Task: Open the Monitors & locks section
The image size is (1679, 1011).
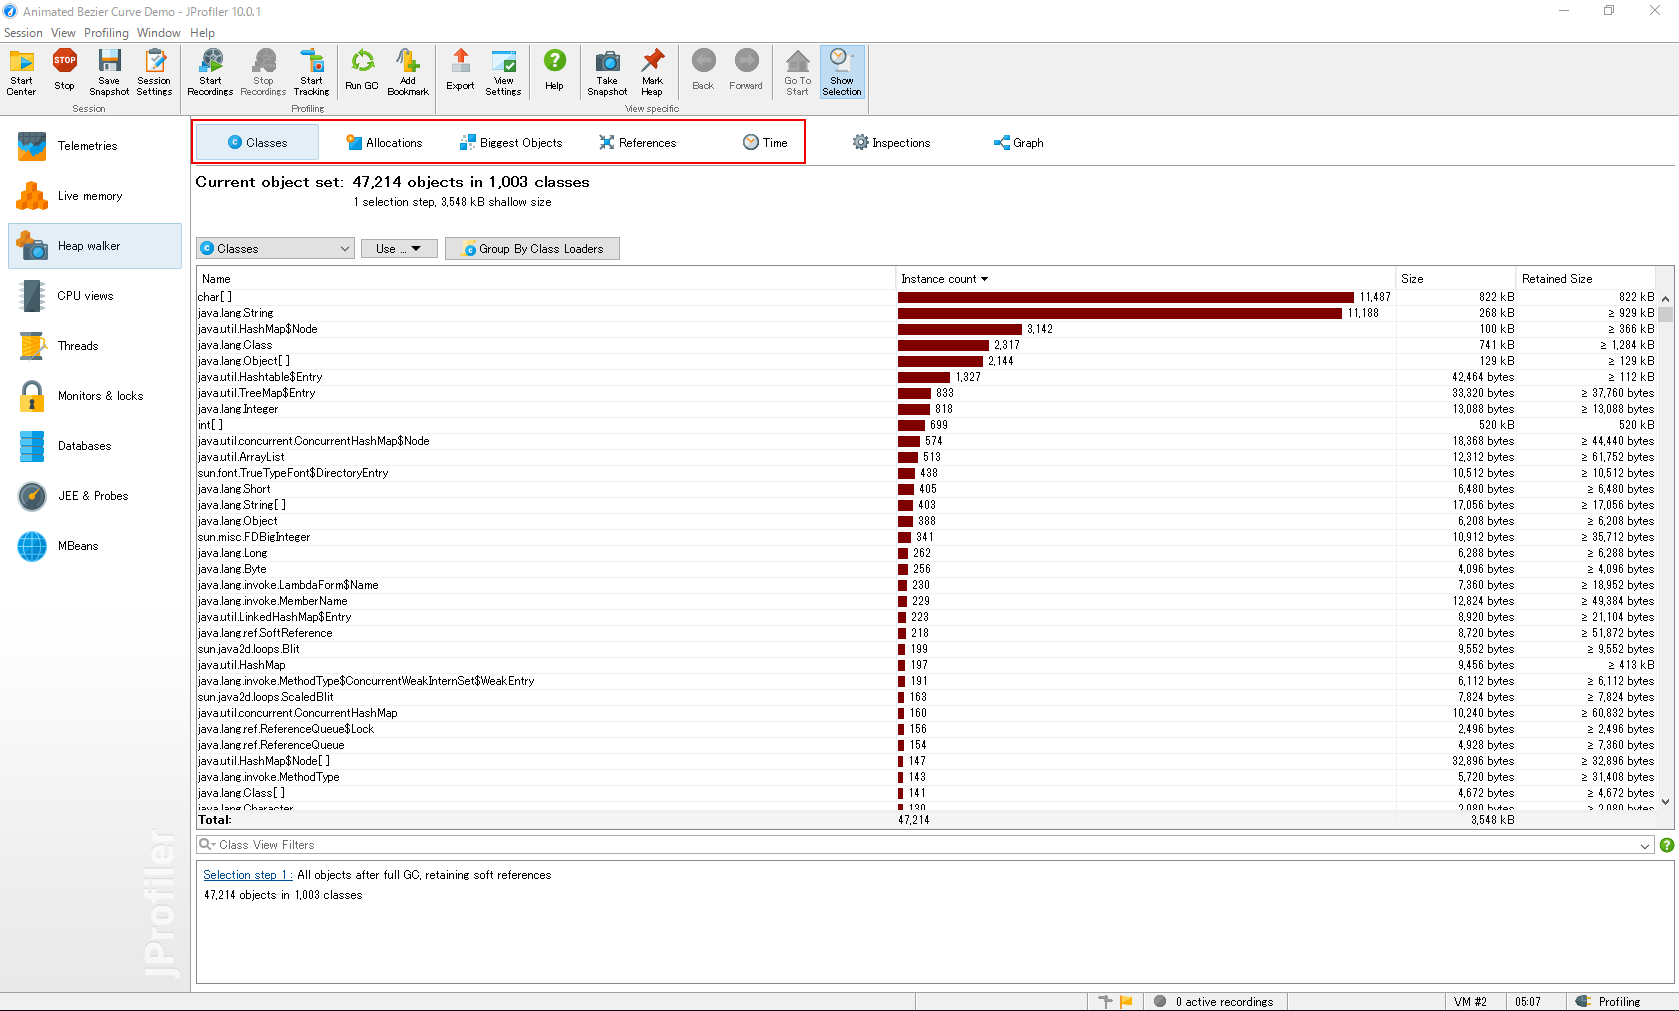Action: point(95,396)
